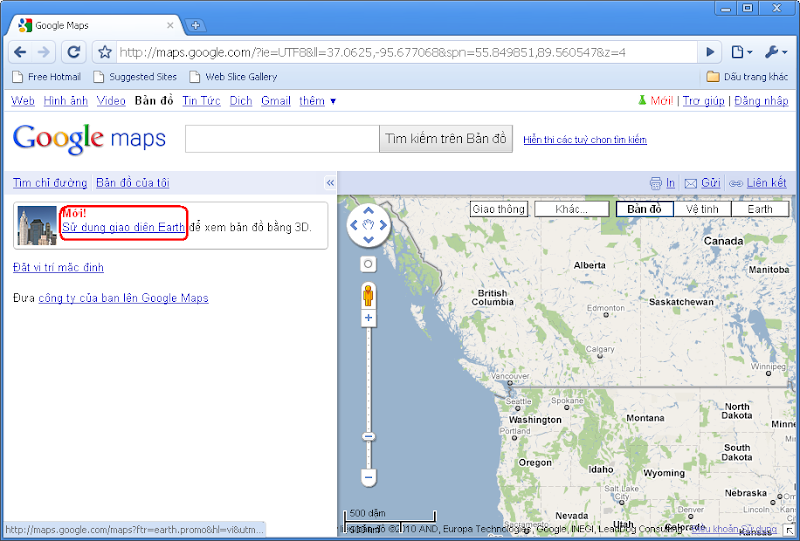Screen dimensions: 800x541
Task: Close the Google Maps tab
Action: [170, 25]
